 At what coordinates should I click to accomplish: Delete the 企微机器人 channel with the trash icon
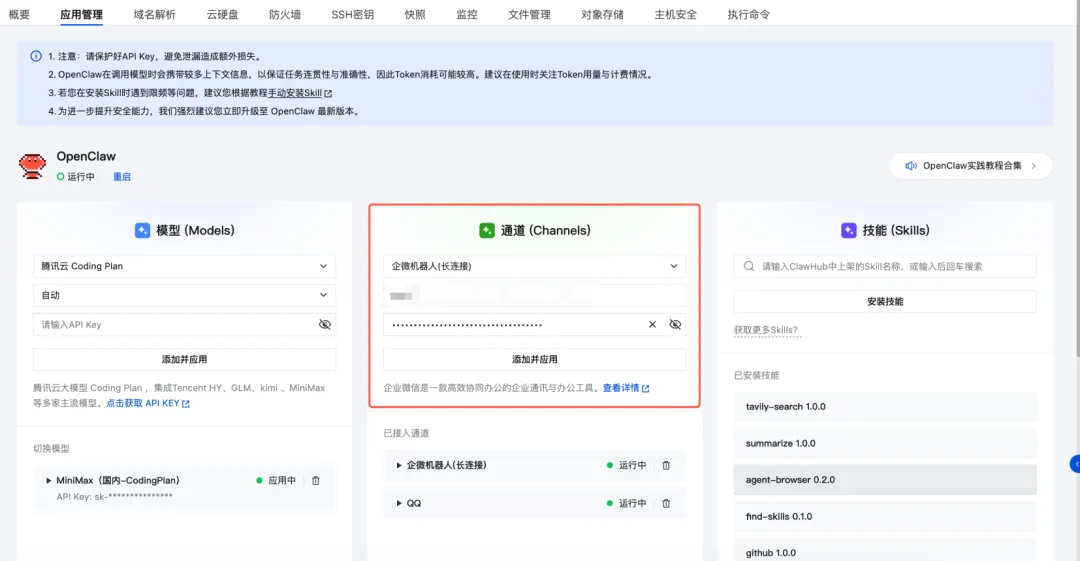(666, 465)
